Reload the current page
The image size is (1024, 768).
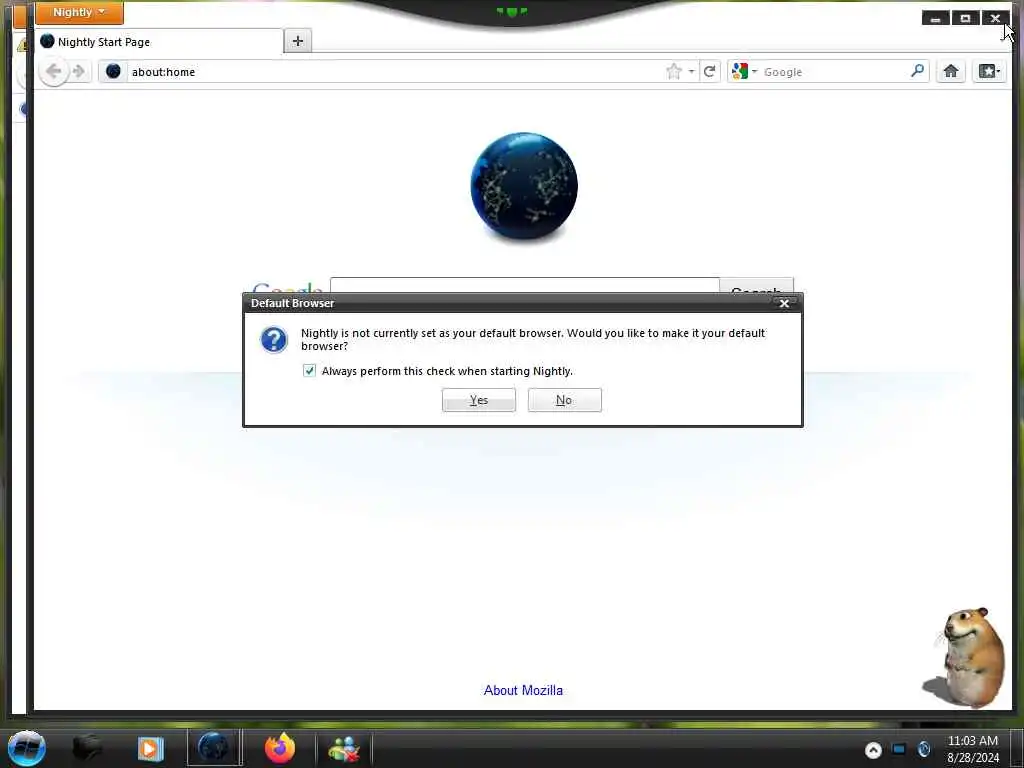click(709, 71)
